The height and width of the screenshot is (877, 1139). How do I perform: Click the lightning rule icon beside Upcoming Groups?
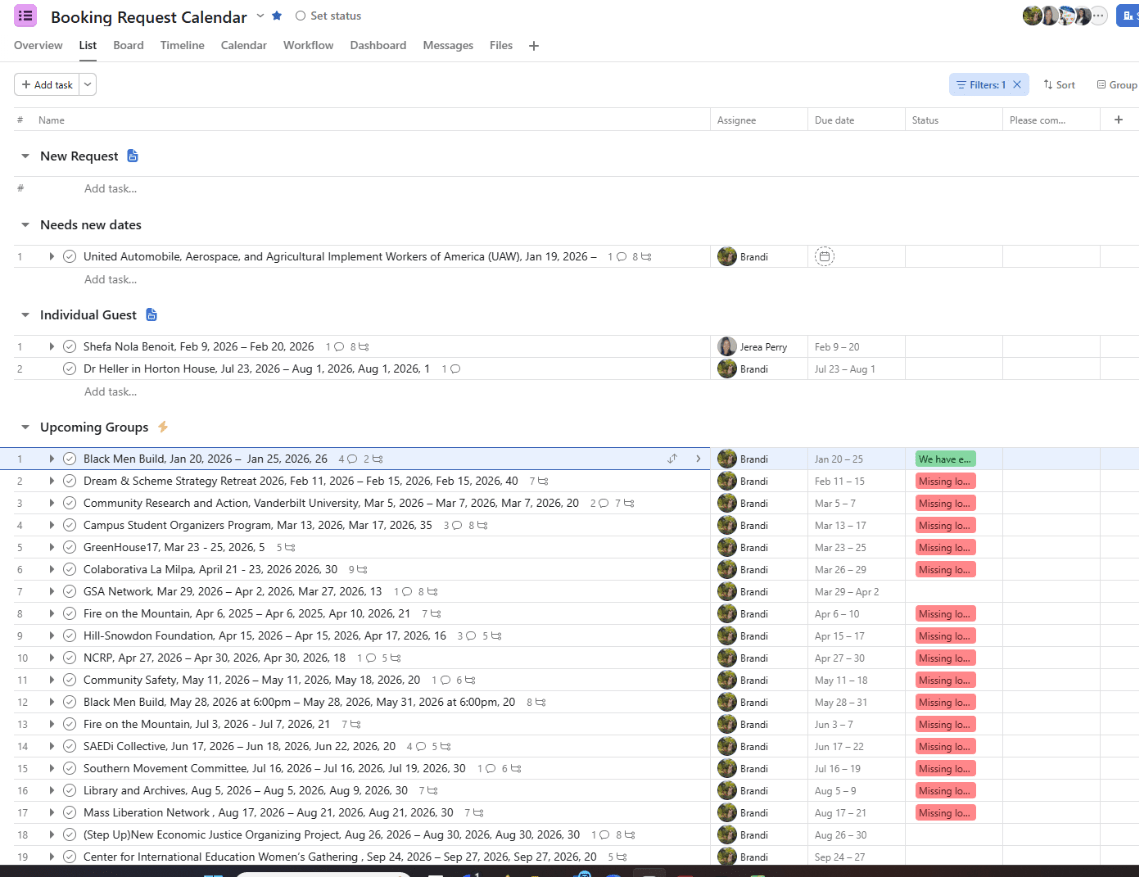pyautogui.click(x=163, y=427)
